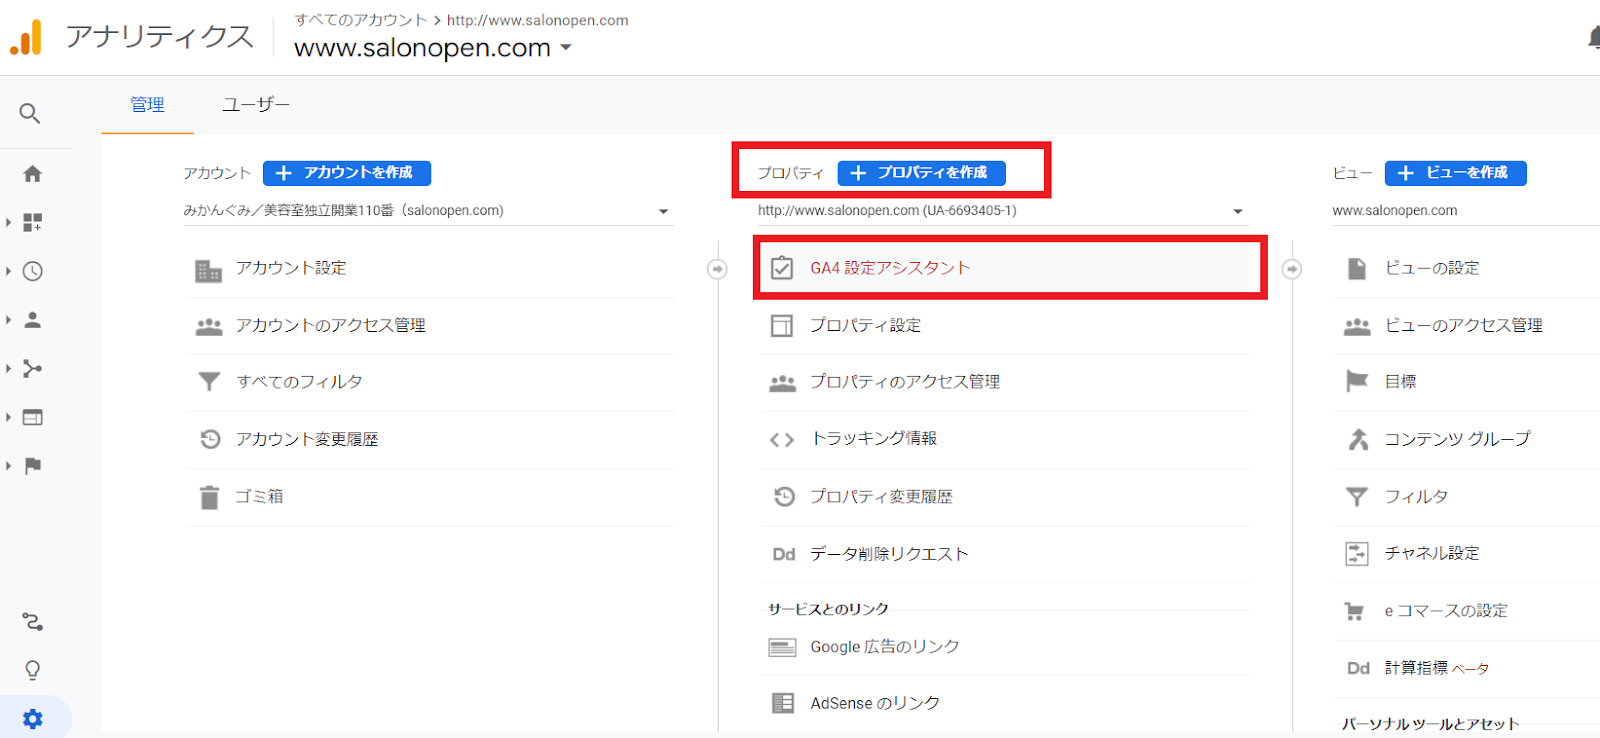The height and width of the screenshot is (738, 1600).
Task: Open the property selector dropdown
Action: (1001, 211)
